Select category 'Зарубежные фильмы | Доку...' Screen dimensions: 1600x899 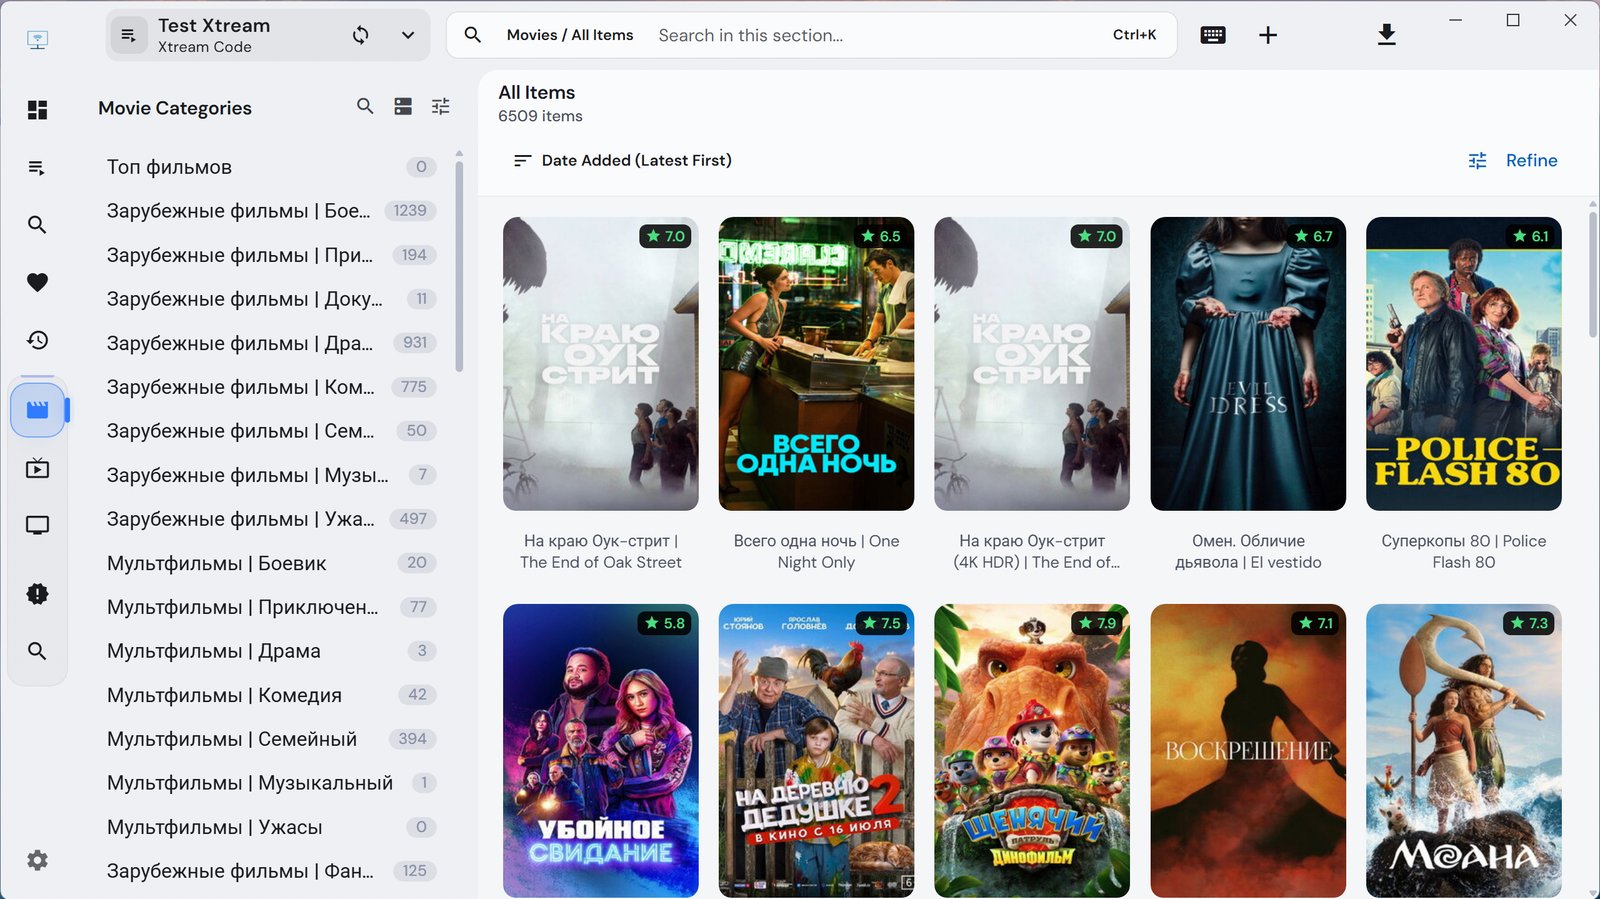270,299
